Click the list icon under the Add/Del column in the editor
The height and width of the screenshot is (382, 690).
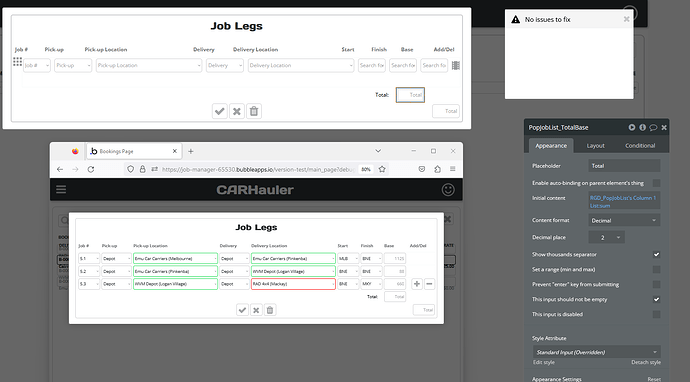[x=456, y=65]
